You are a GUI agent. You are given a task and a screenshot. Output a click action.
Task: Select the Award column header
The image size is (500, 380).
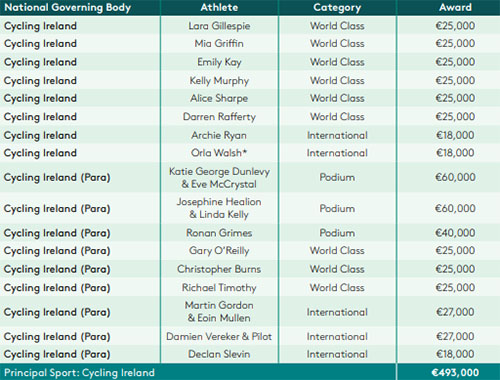[455, 7]
